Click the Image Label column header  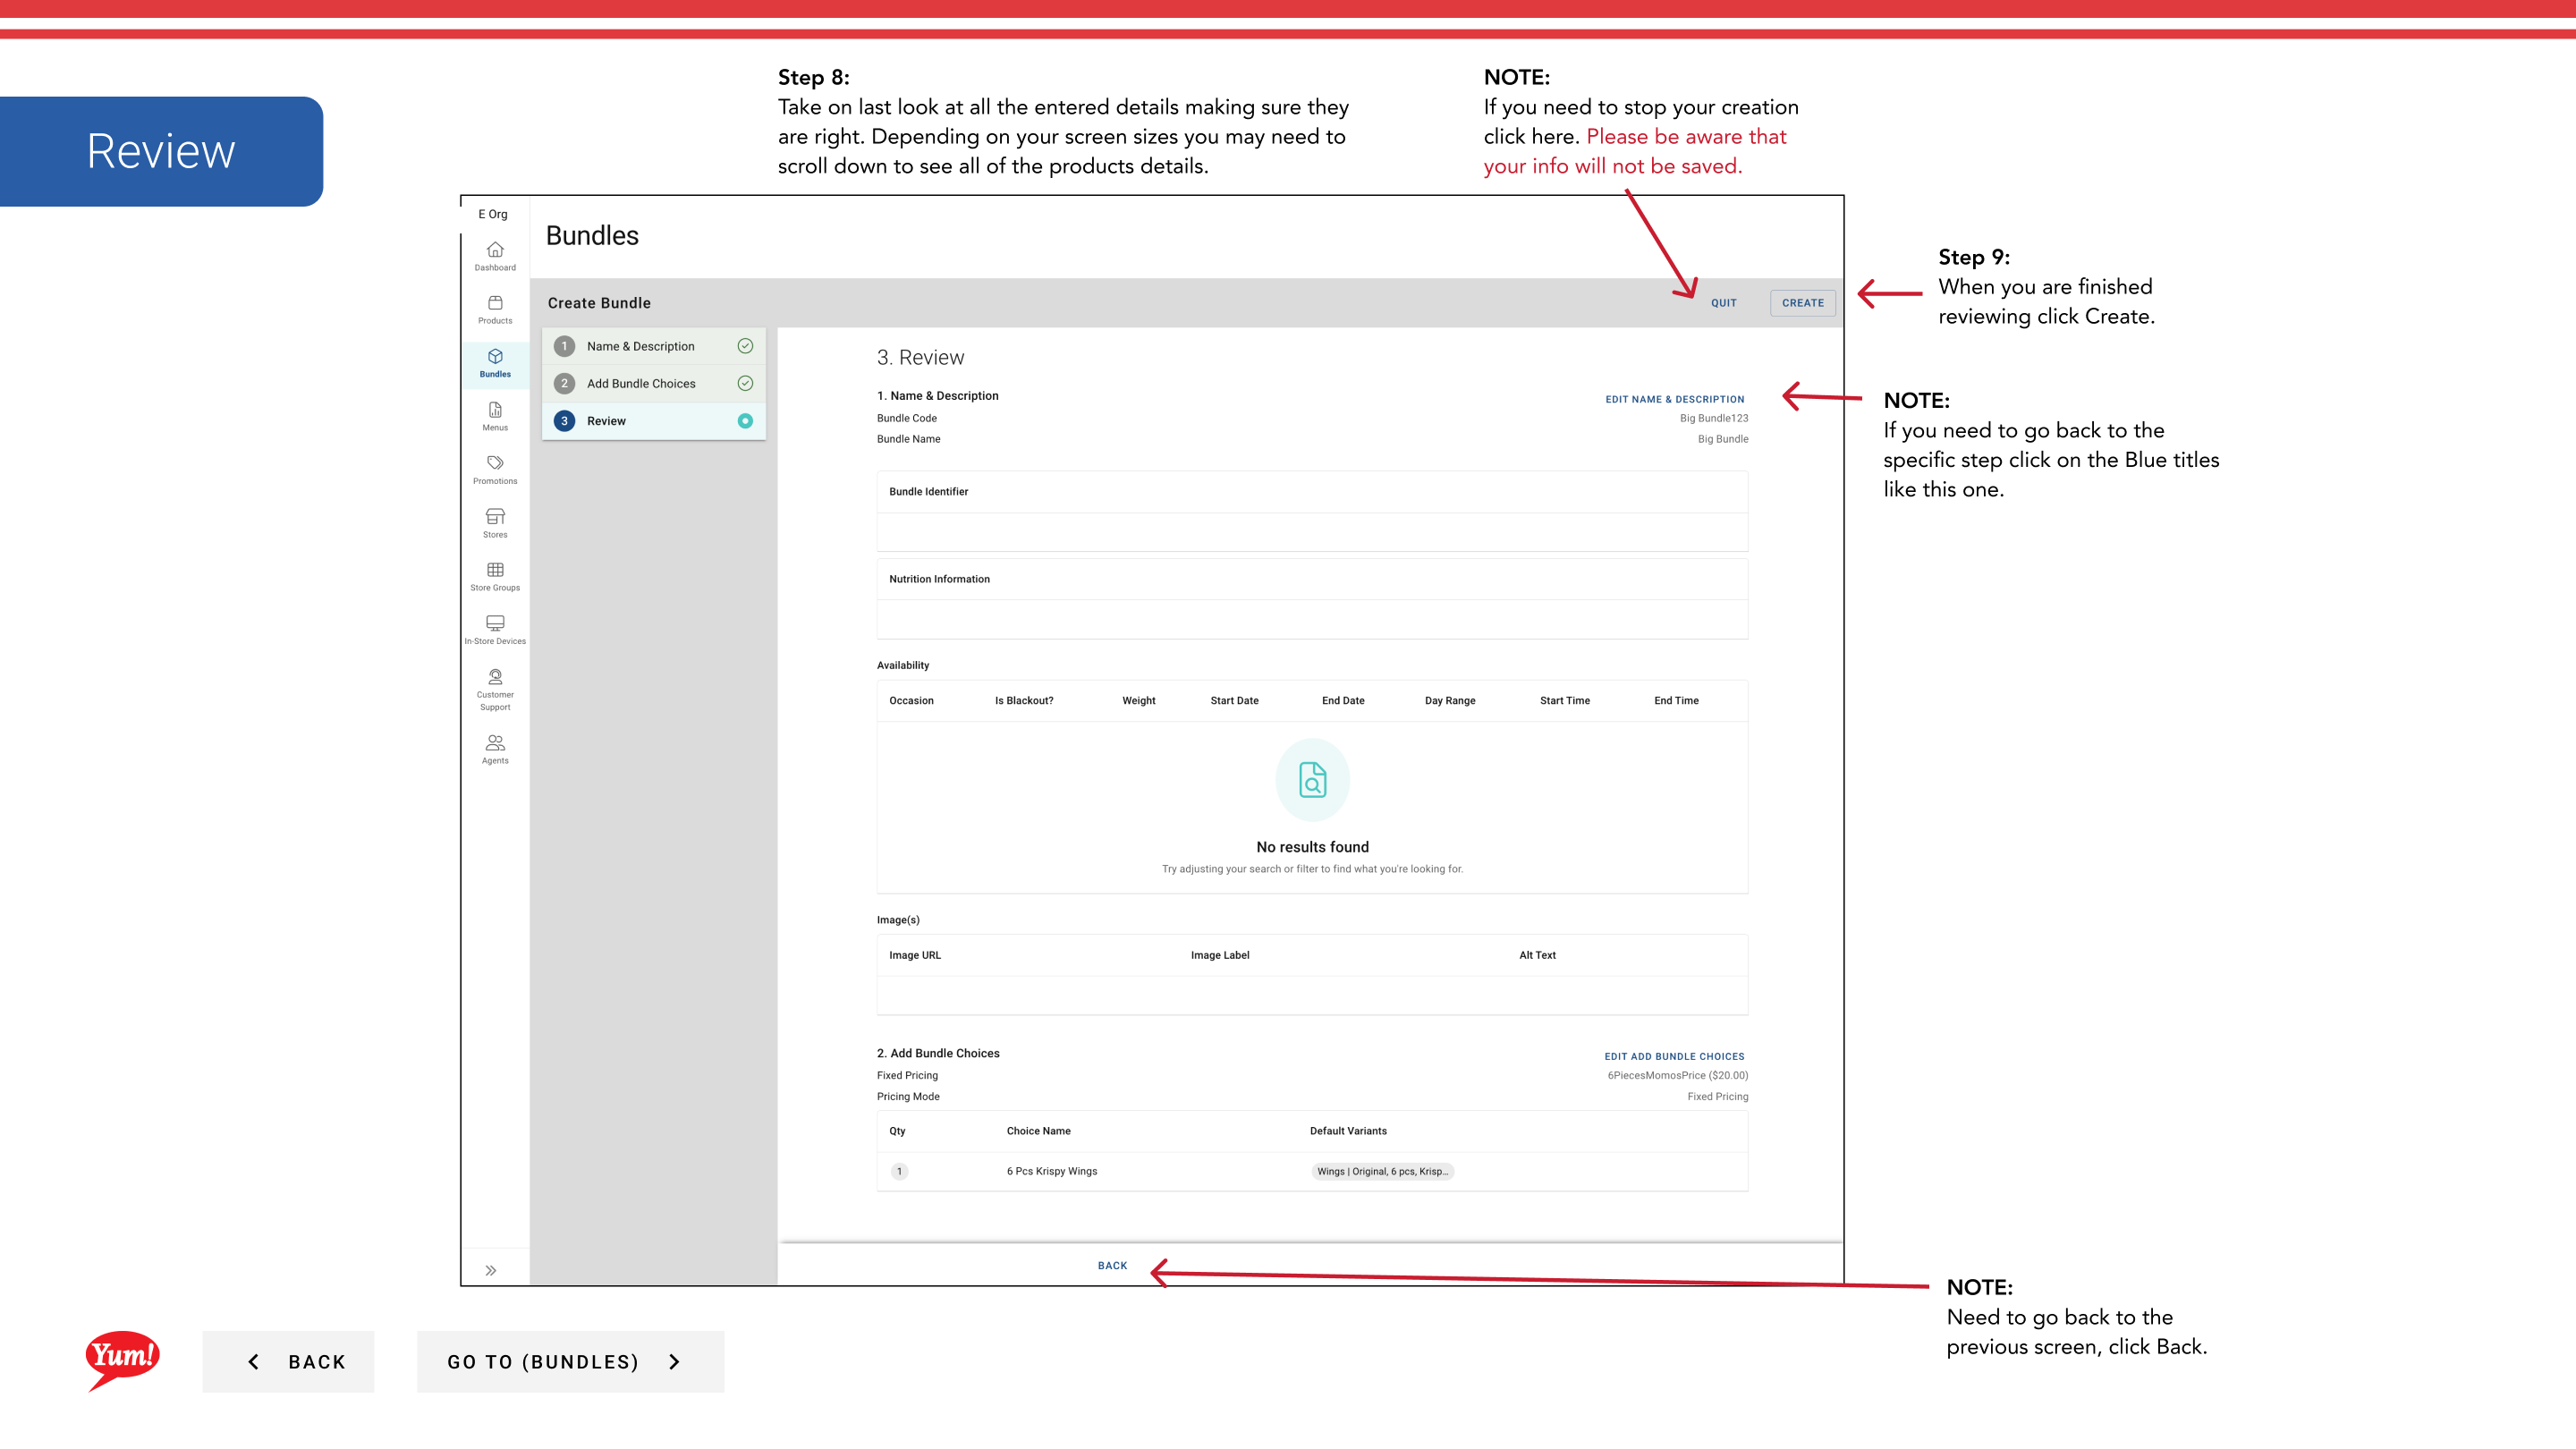tap(1220, 955)
